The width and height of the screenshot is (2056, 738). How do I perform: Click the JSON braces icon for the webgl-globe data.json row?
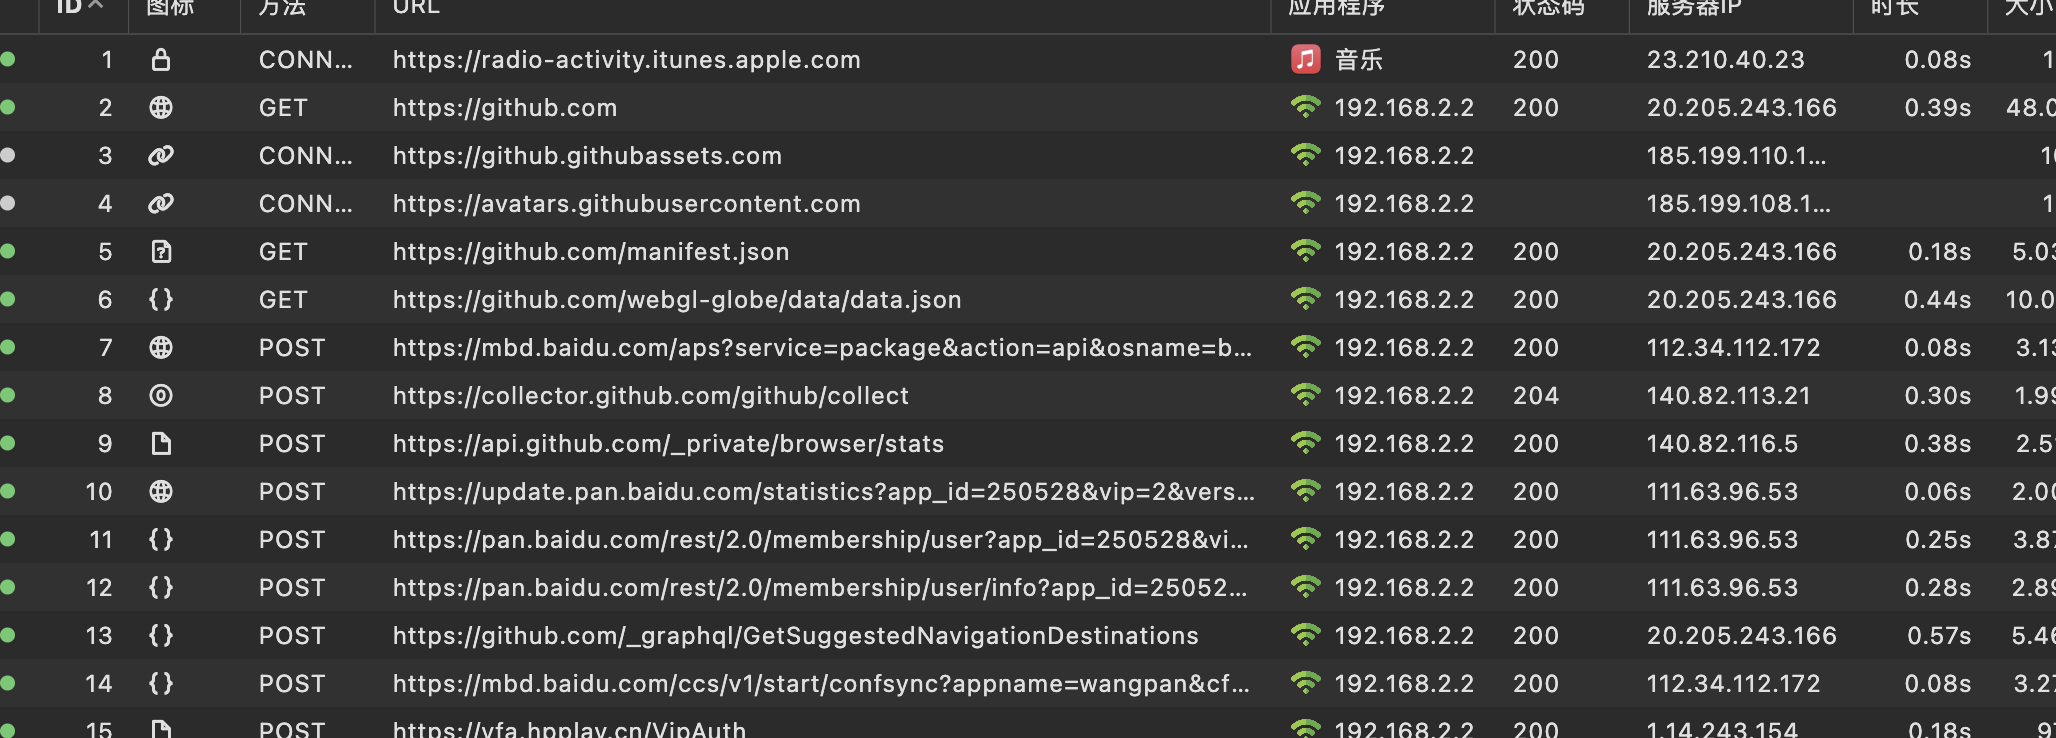pos(161,300)
